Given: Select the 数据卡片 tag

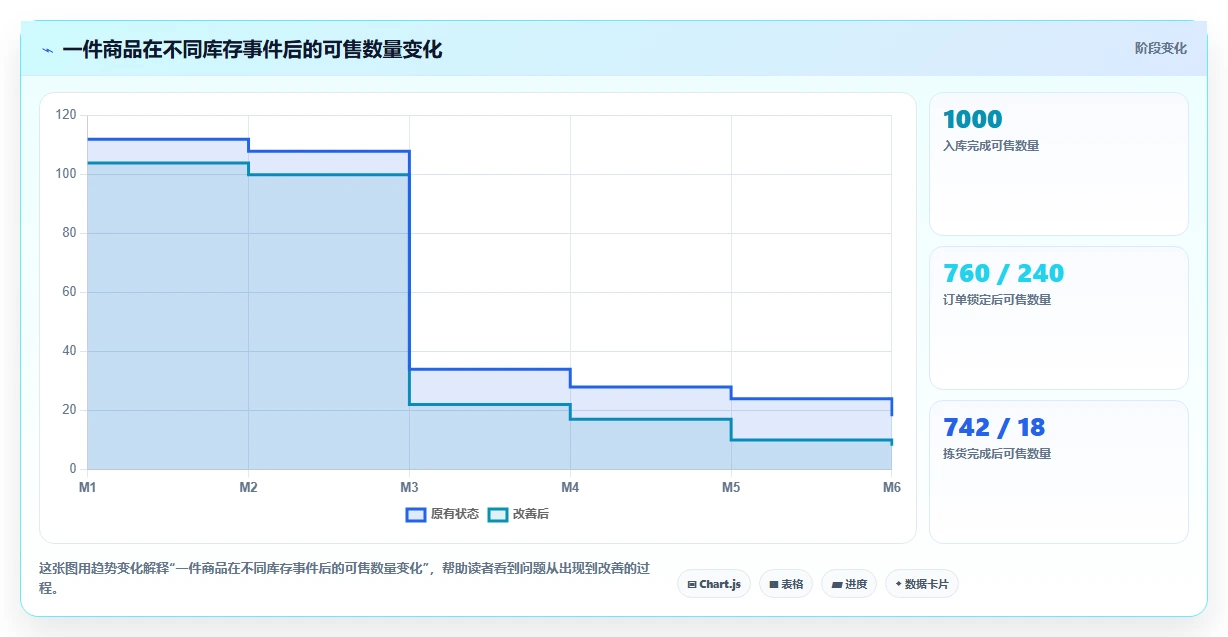Looking at the screenshot, I should pos(922,584).
